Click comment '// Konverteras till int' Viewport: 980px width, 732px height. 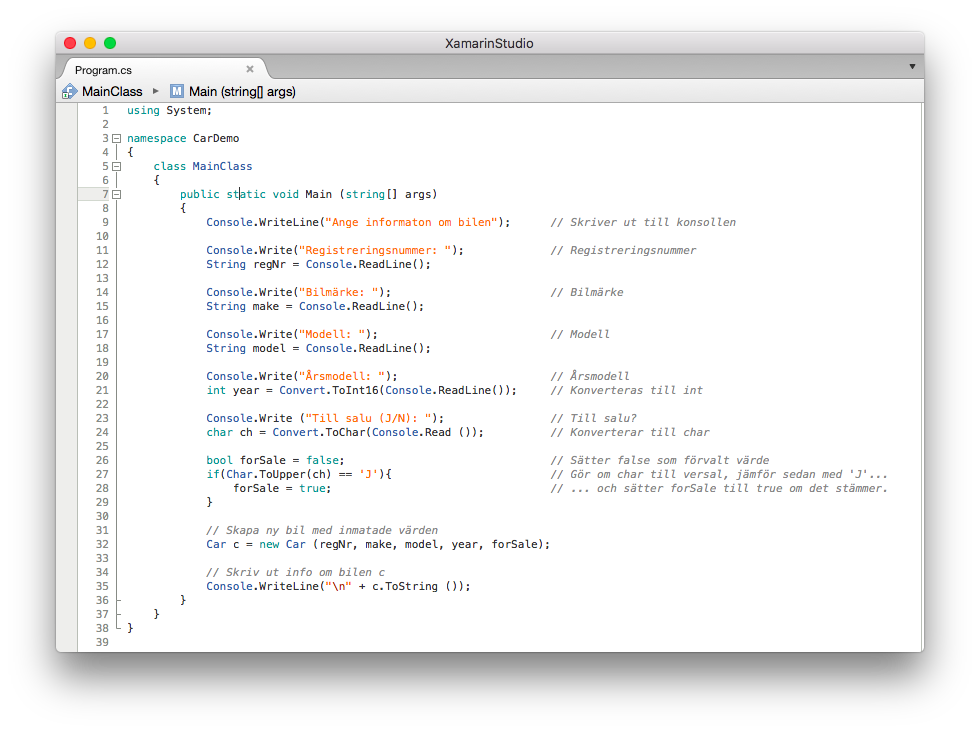[x=626, y=390]
